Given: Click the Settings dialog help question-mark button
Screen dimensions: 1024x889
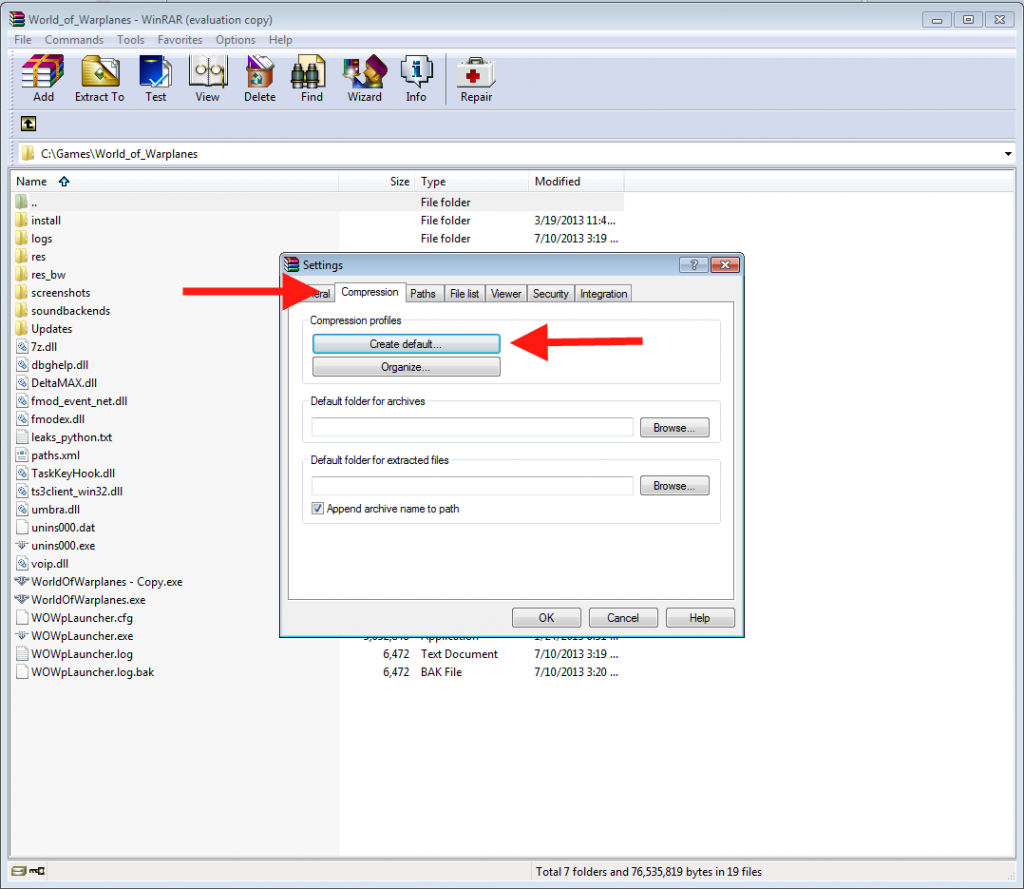Looking at the screenshot, I should [x=694, y=265].
